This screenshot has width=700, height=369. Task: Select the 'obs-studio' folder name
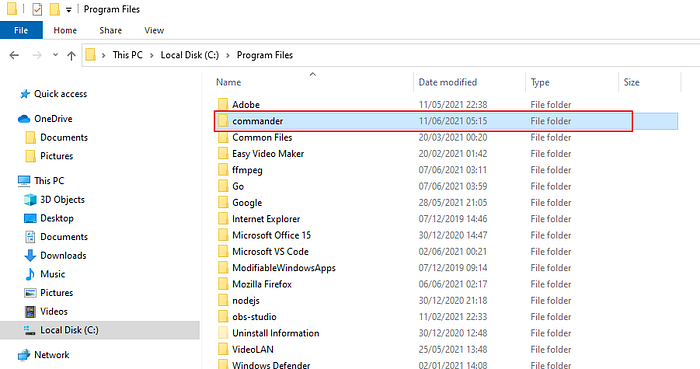(x=254, y=317)
